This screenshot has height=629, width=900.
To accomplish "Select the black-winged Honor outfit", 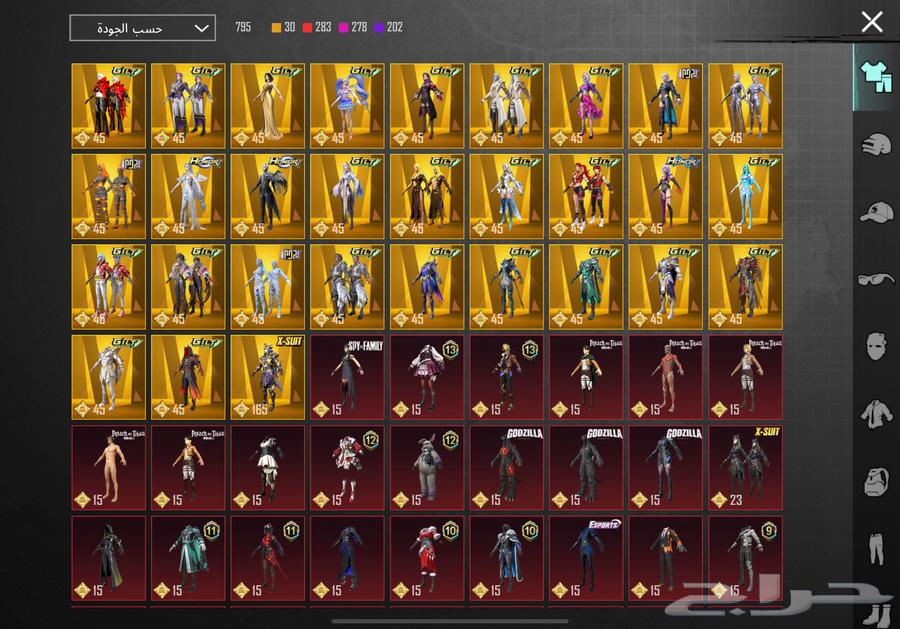I will click(268, 196).
